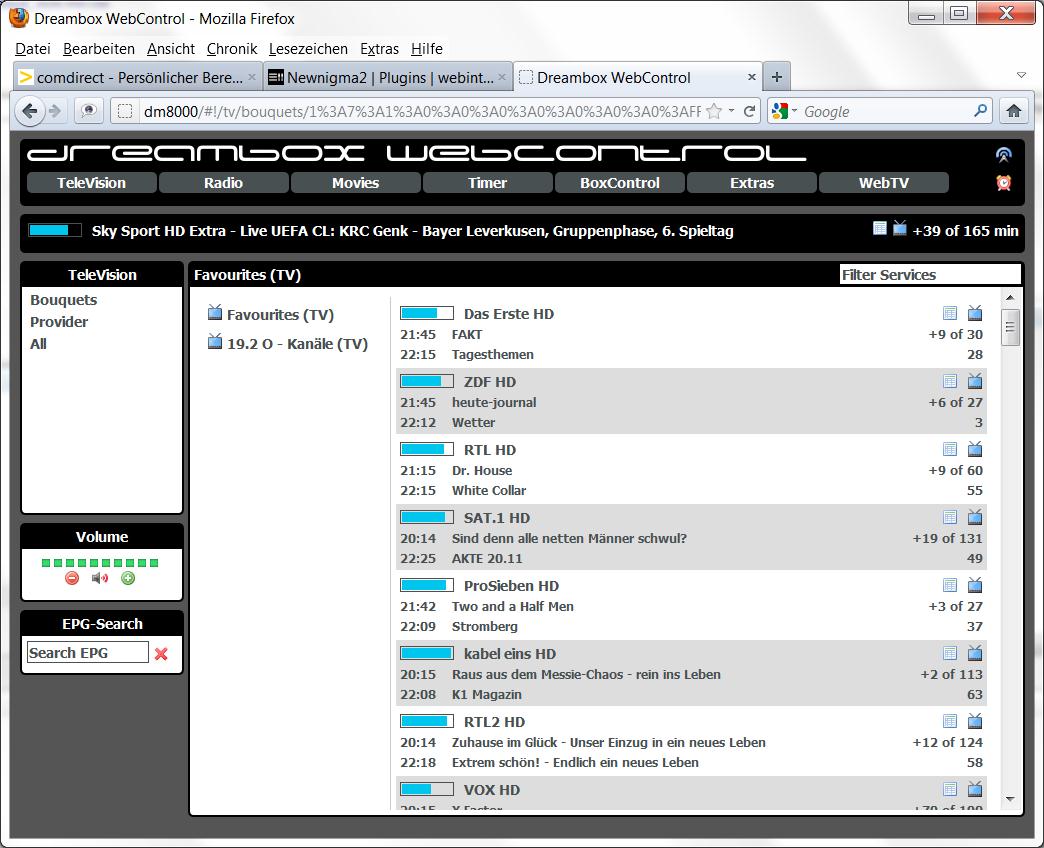Open EPG icon for ZDF HD
Viewport: 1044px width, 848px height.
click(950, 381)
